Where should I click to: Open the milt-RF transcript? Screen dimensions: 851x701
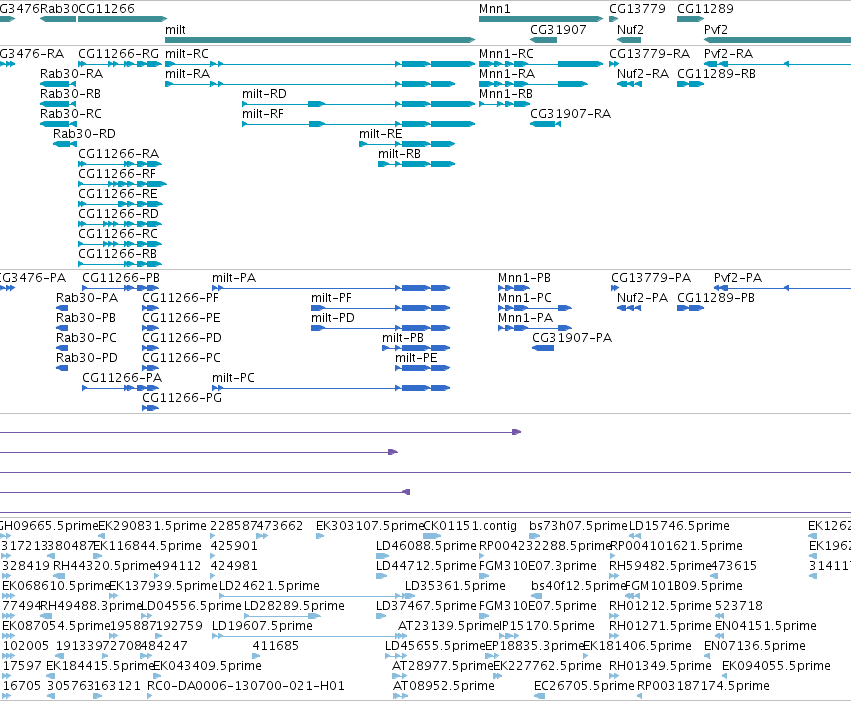click(358, 124)
